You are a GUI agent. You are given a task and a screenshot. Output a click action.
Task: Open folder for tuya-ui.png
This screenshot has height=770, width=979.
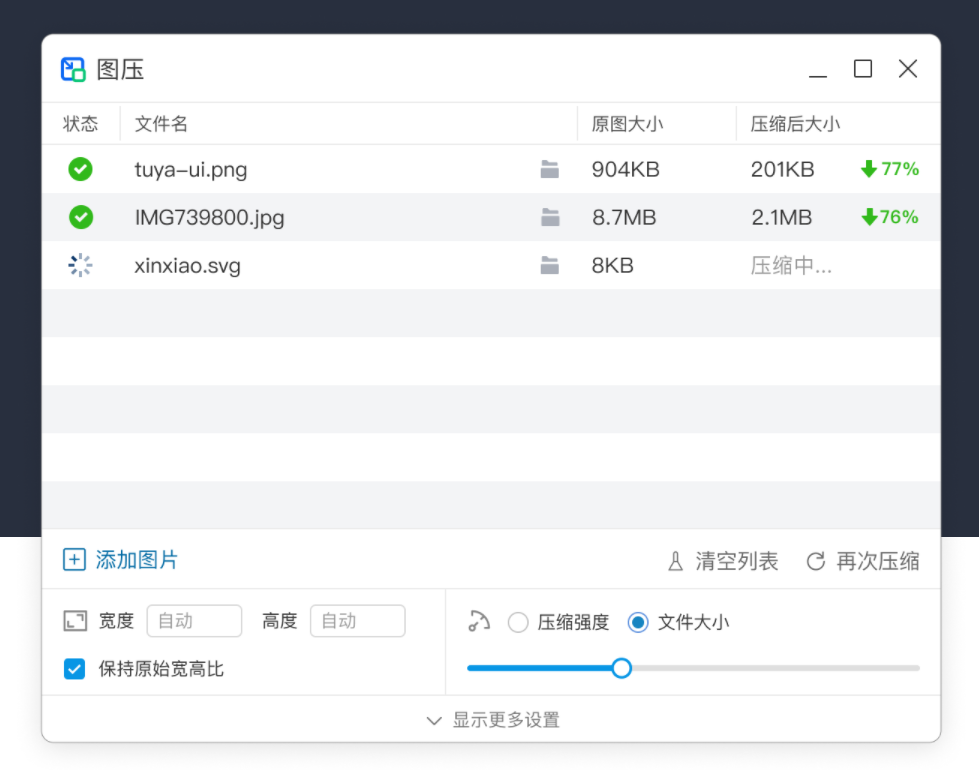pos(549,169)
